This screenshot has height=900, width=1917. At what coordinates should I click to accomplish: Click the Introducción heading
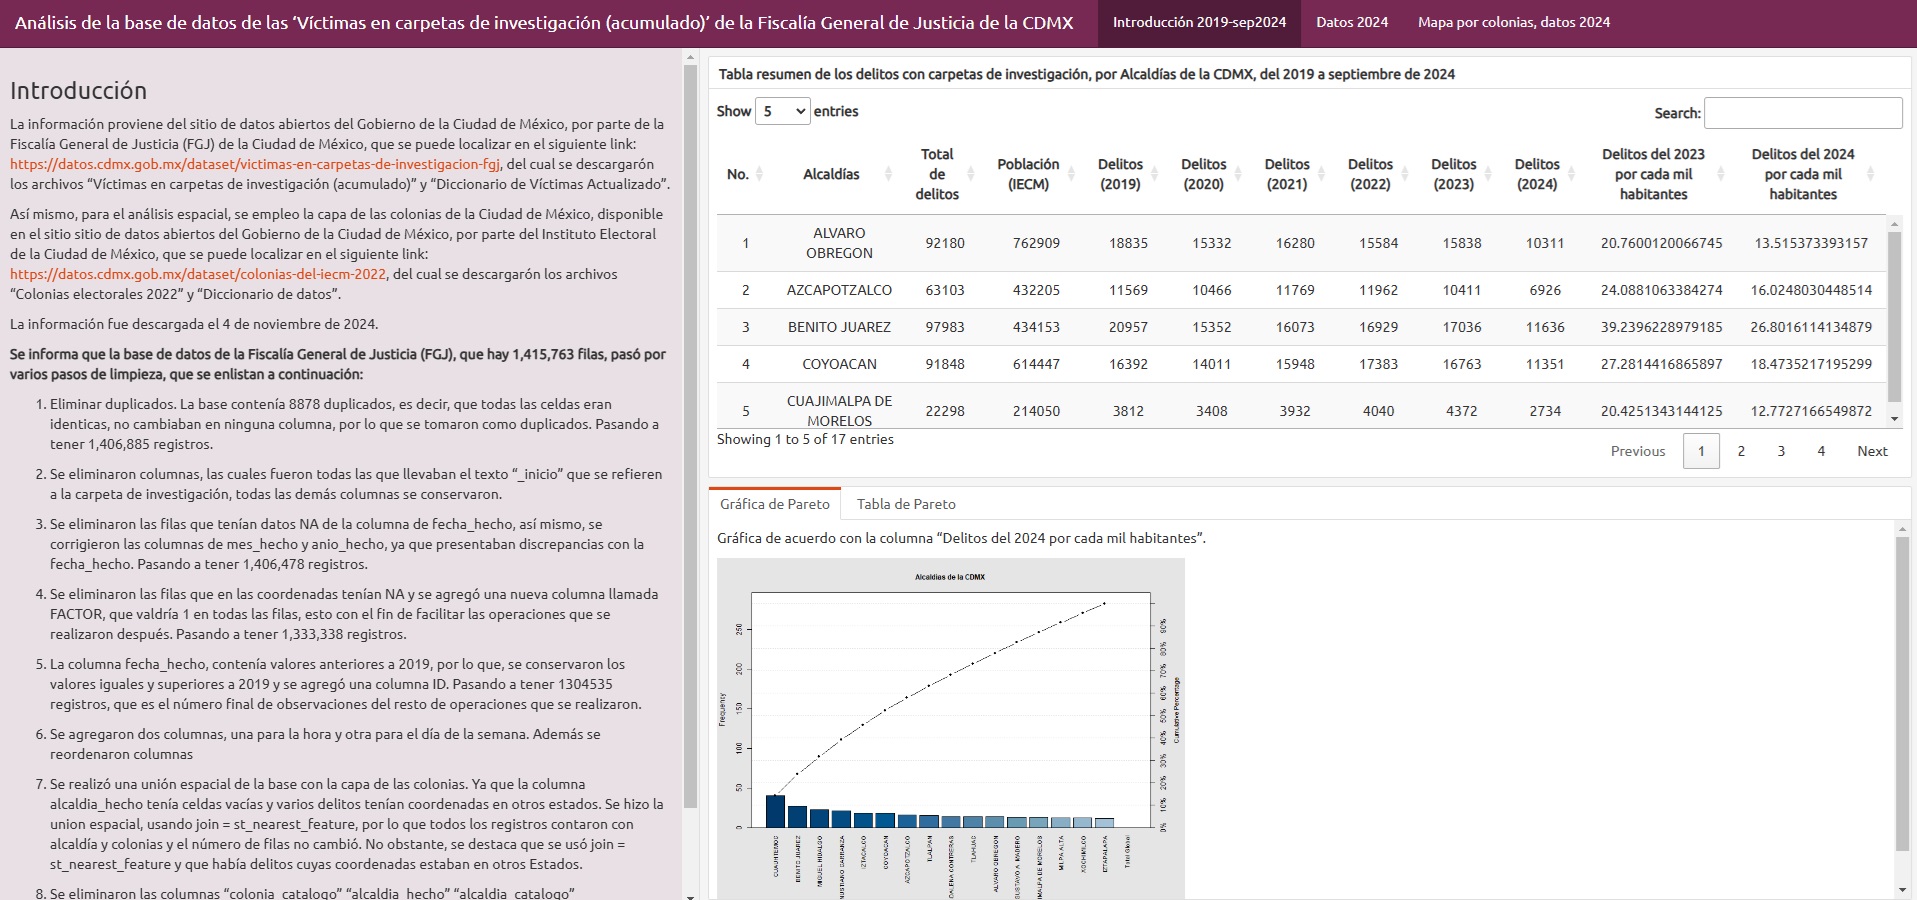coord(78,91)
